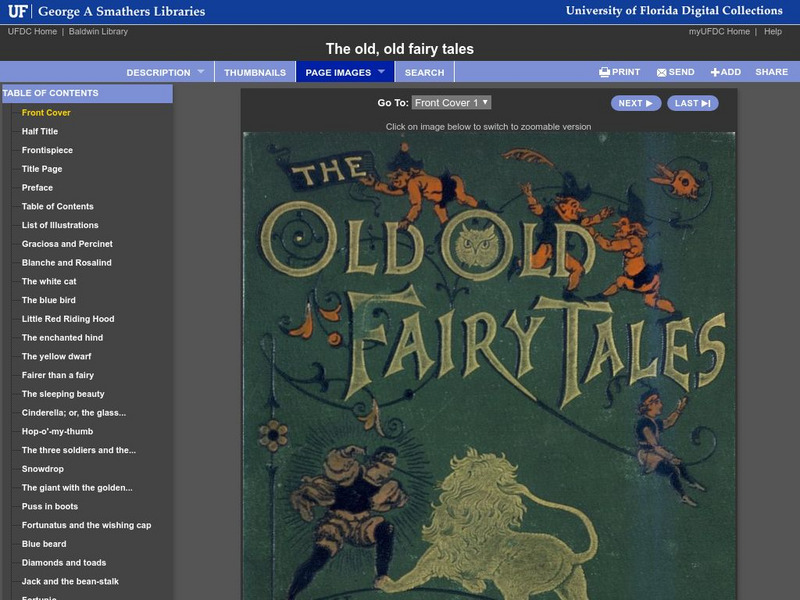Open Fairer than a fairy
Image resolution: width=800 pixels, height=600 pixels.
point(58,375)
